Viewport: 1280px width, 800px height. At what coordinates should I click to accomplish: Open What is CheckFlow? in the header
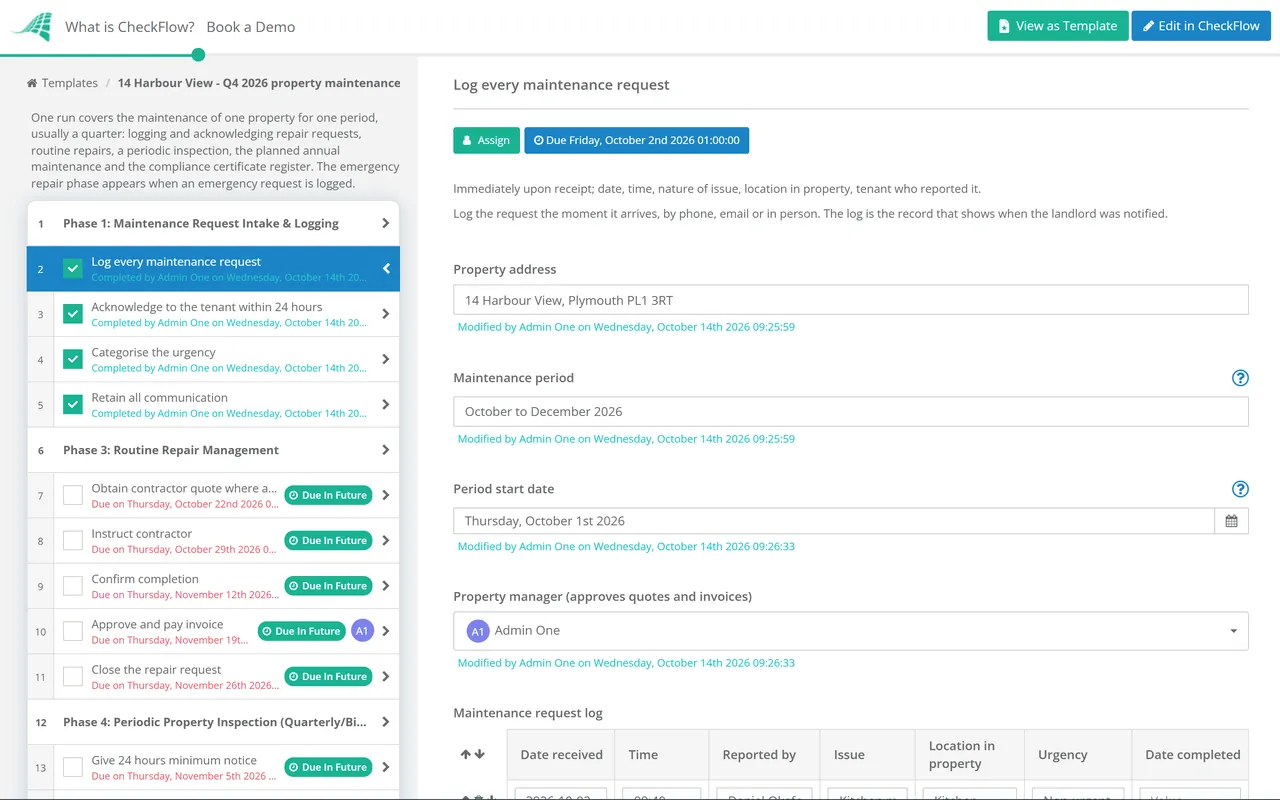click(x=130, y=27)
